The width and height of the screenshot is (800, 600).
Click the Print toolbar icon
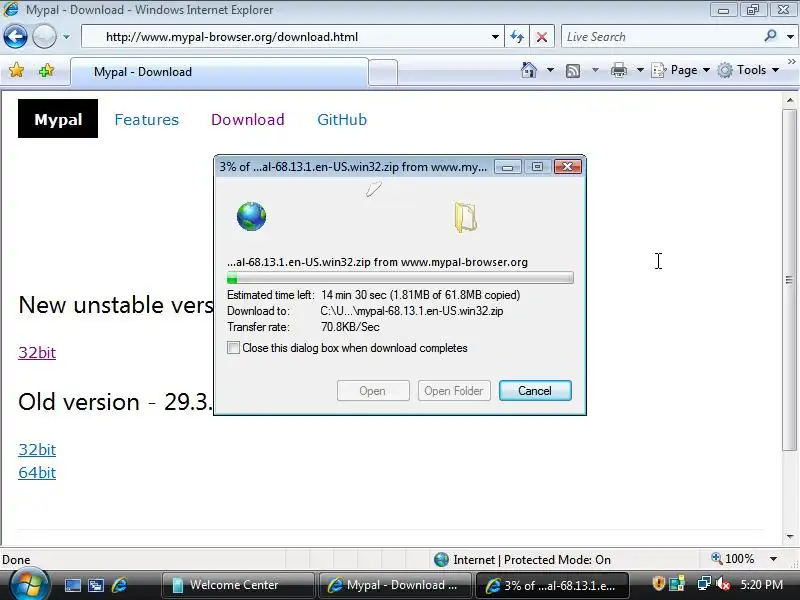pos(619,70)
